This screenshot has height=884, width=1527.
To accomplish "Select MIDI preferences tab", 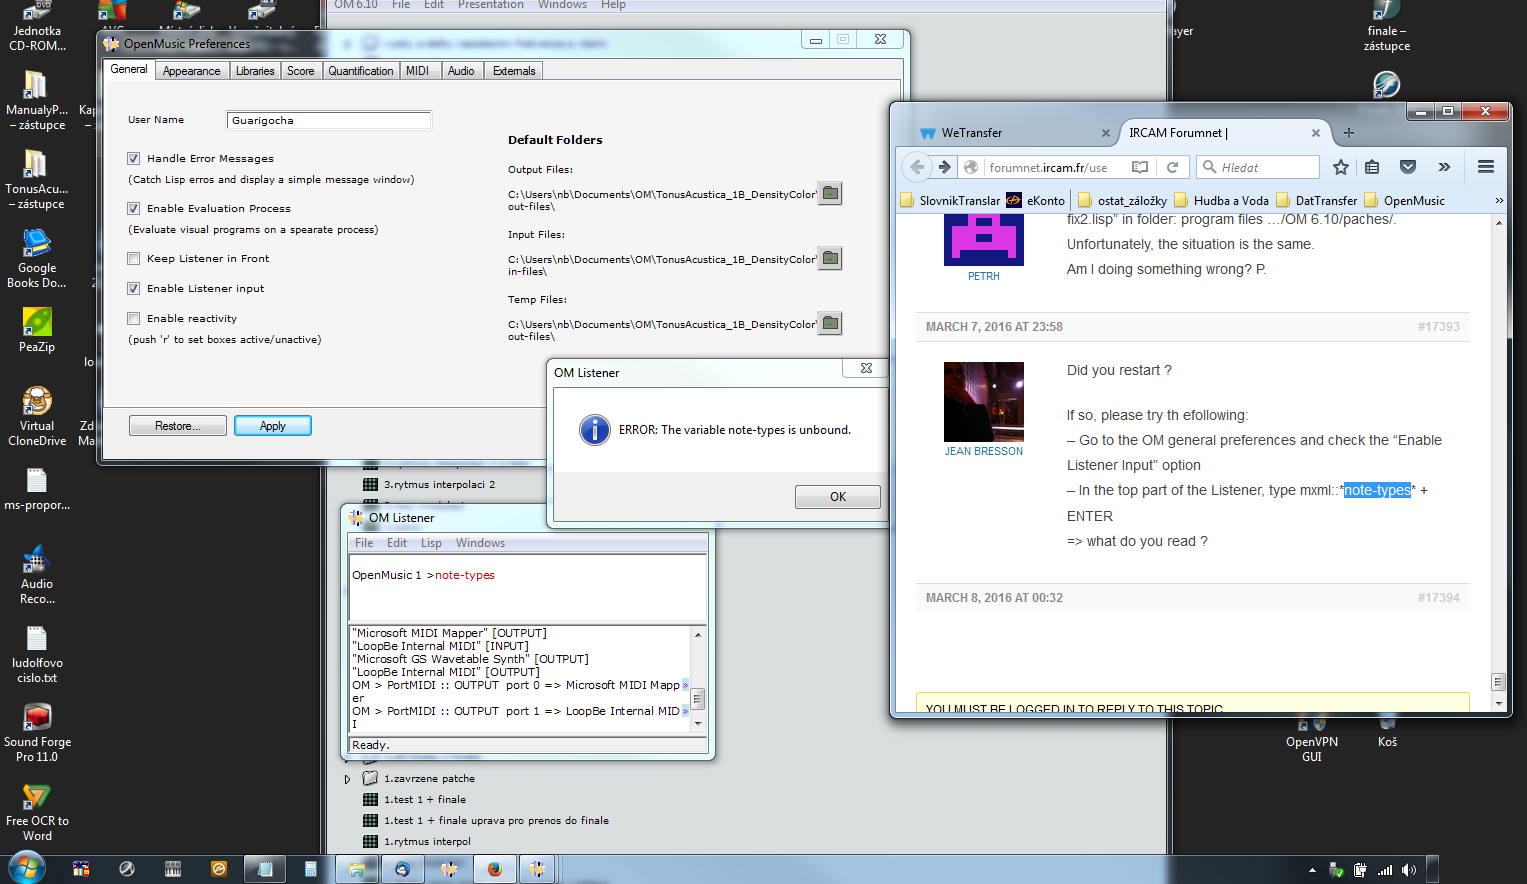I will pos(417,71).
